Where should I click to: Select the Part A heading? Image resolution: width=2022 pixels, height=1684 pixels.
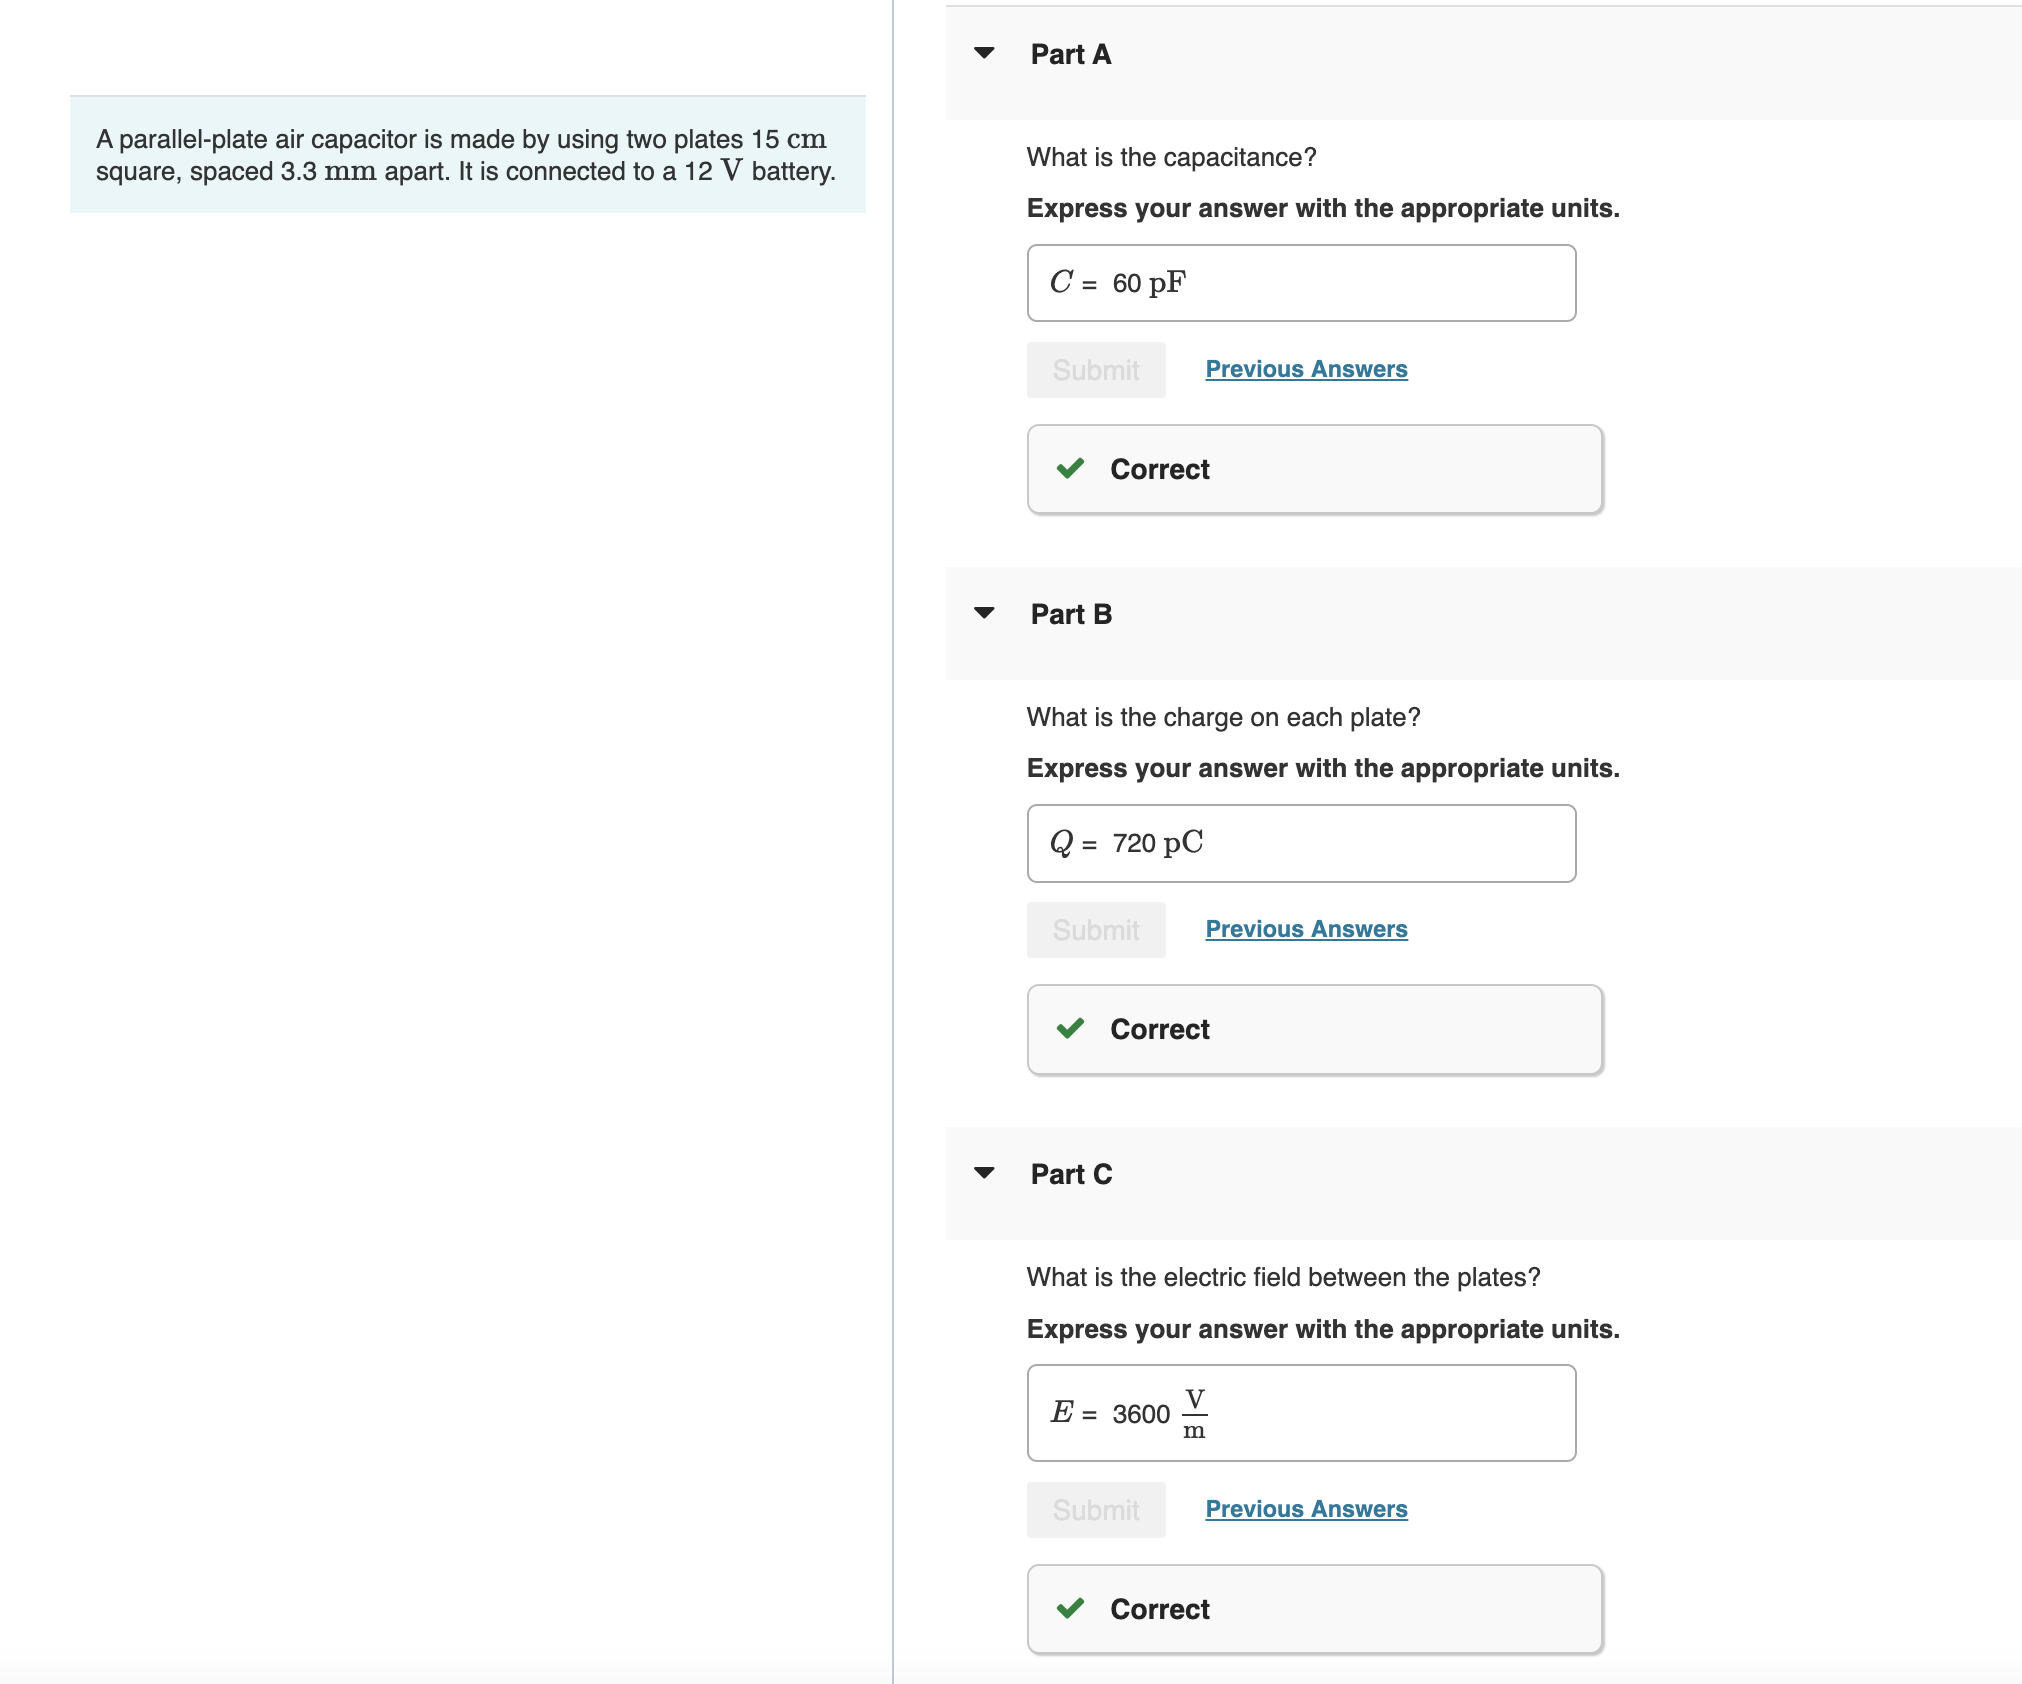(x=1071, y=54)
